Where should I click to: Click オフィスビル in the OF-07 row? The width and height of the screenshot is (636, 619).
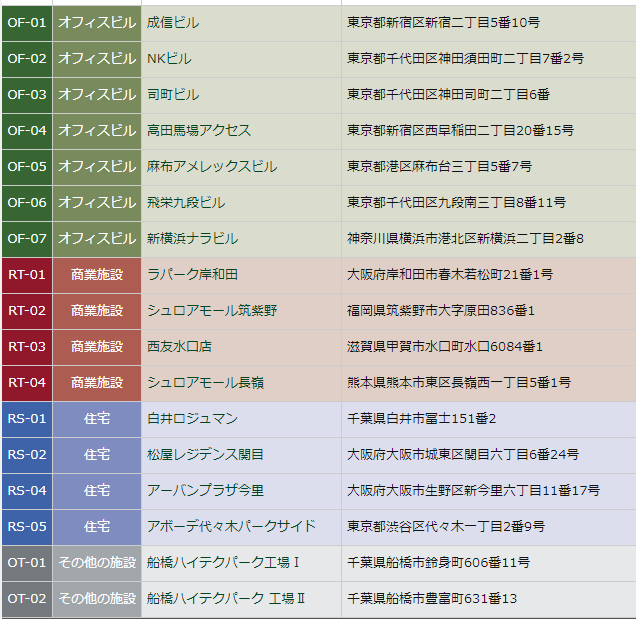(x=97, y=239)
